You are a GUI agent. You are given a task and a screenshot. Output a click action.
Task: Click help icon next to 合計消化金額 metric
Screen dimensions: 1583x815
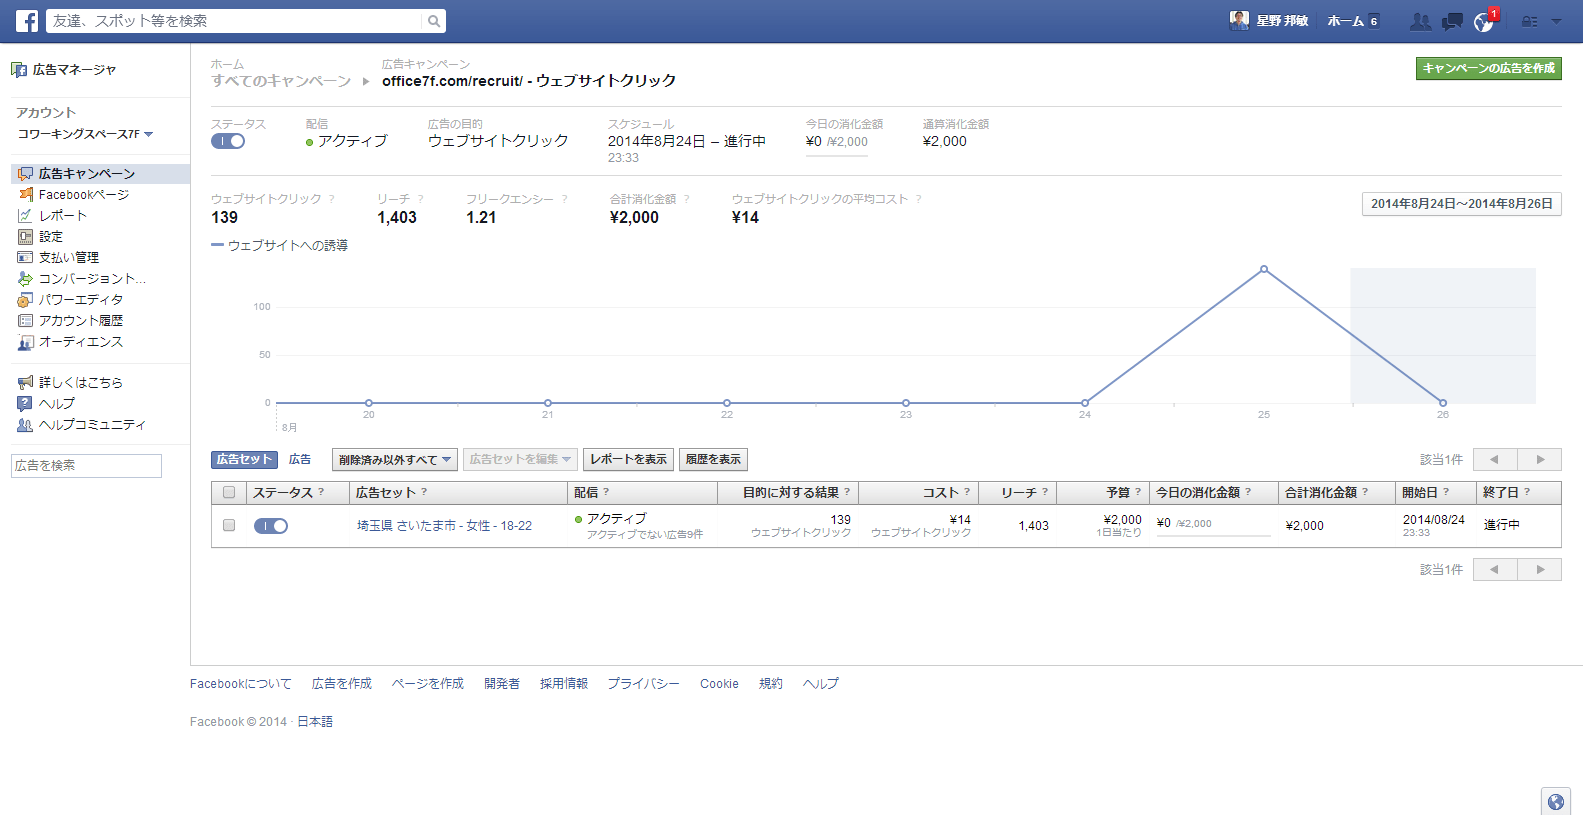click(x=687, y=199)
